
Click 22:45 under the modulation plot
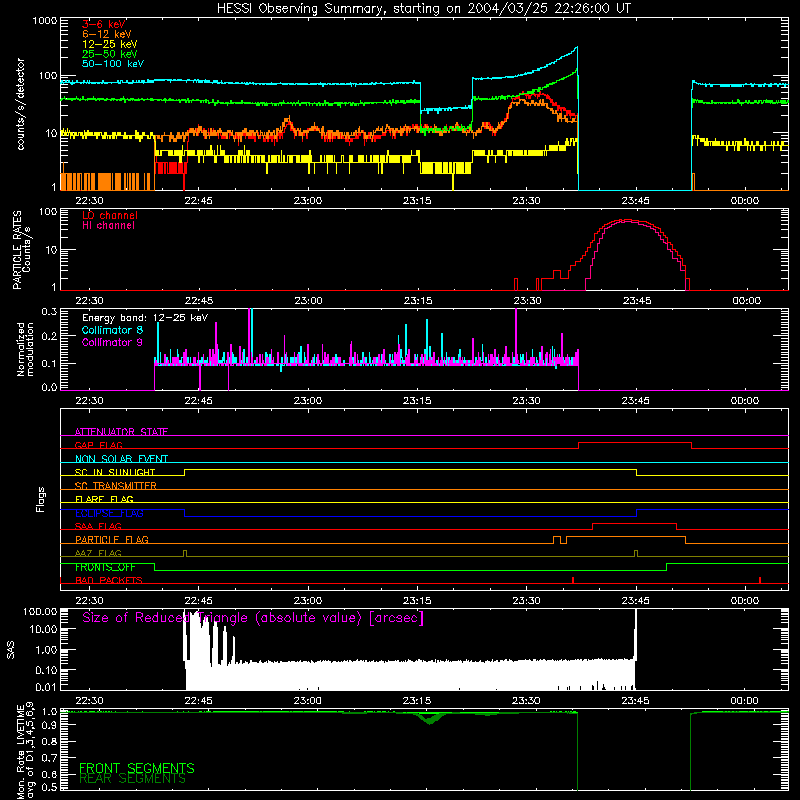198,401
